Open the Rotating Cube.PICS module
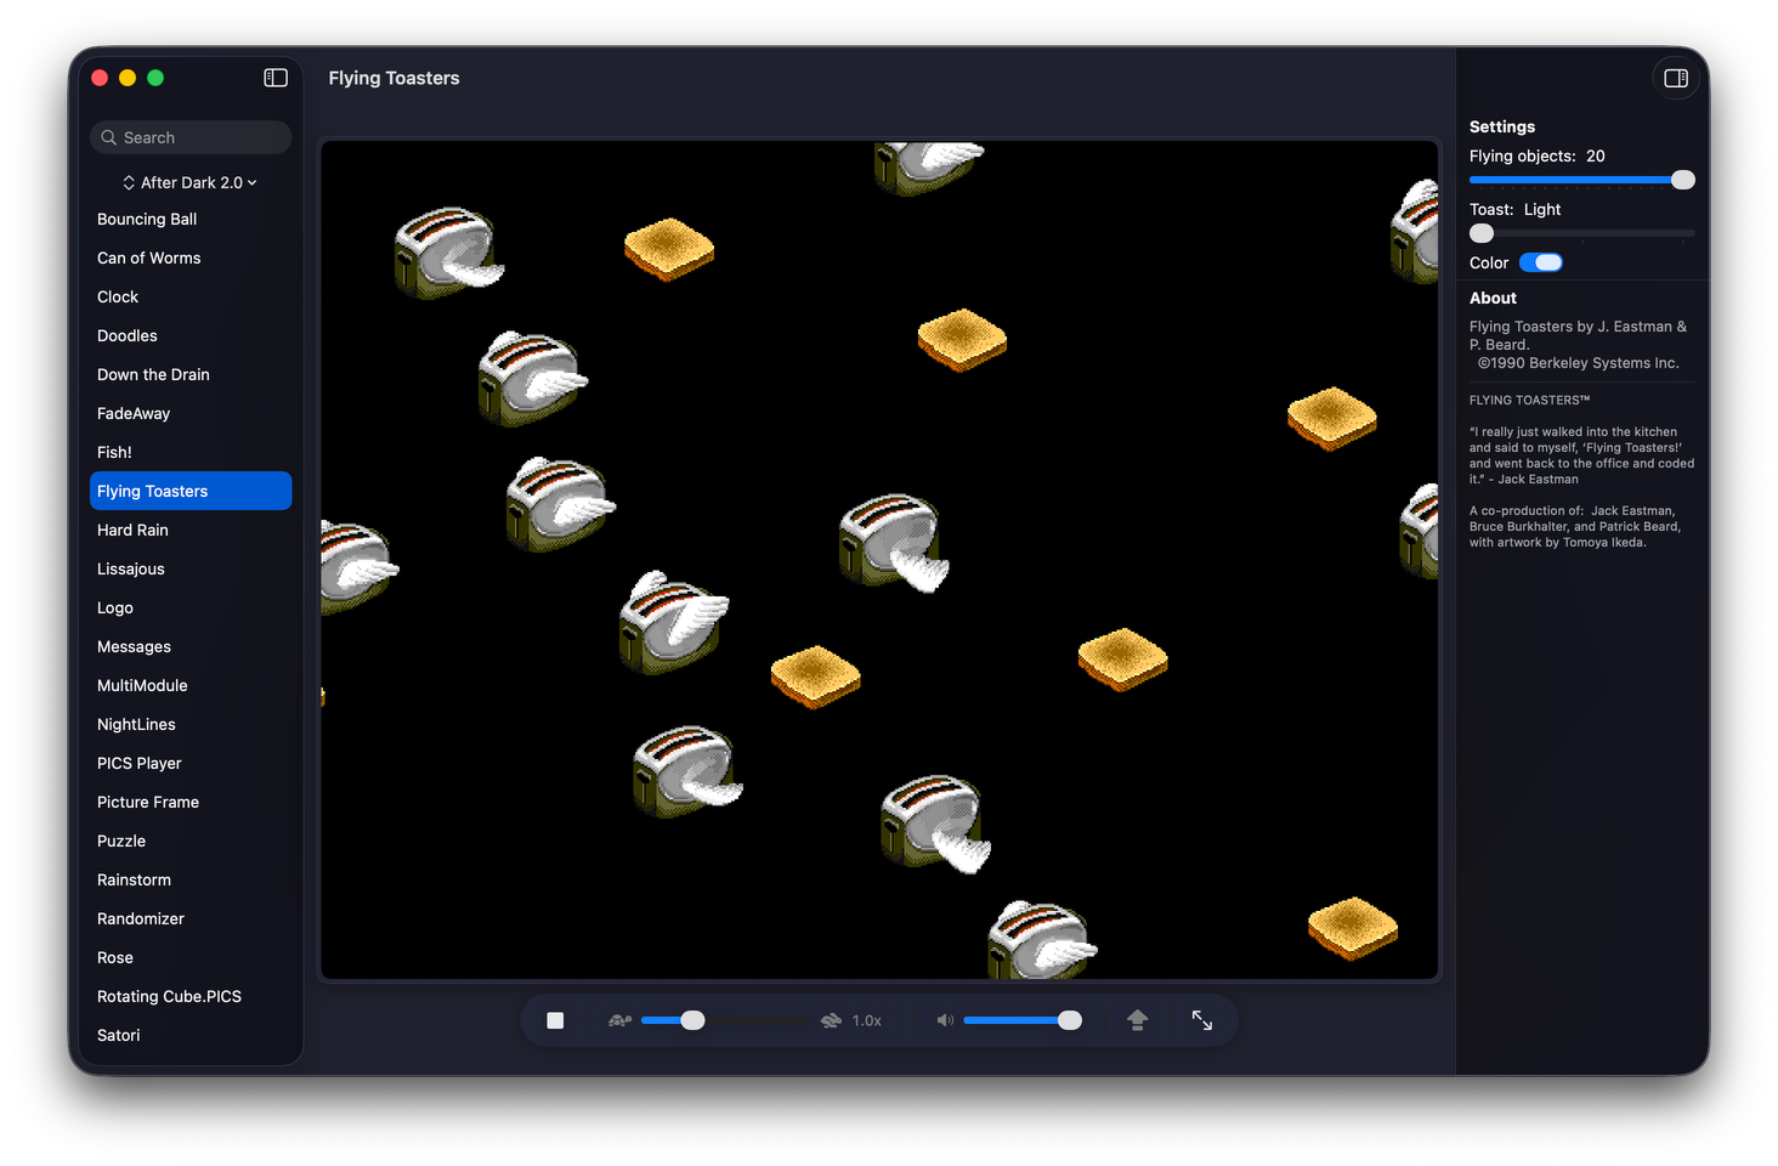Image resolution: width=1778 pixels, height=1166 pixels. click(169, 996)
